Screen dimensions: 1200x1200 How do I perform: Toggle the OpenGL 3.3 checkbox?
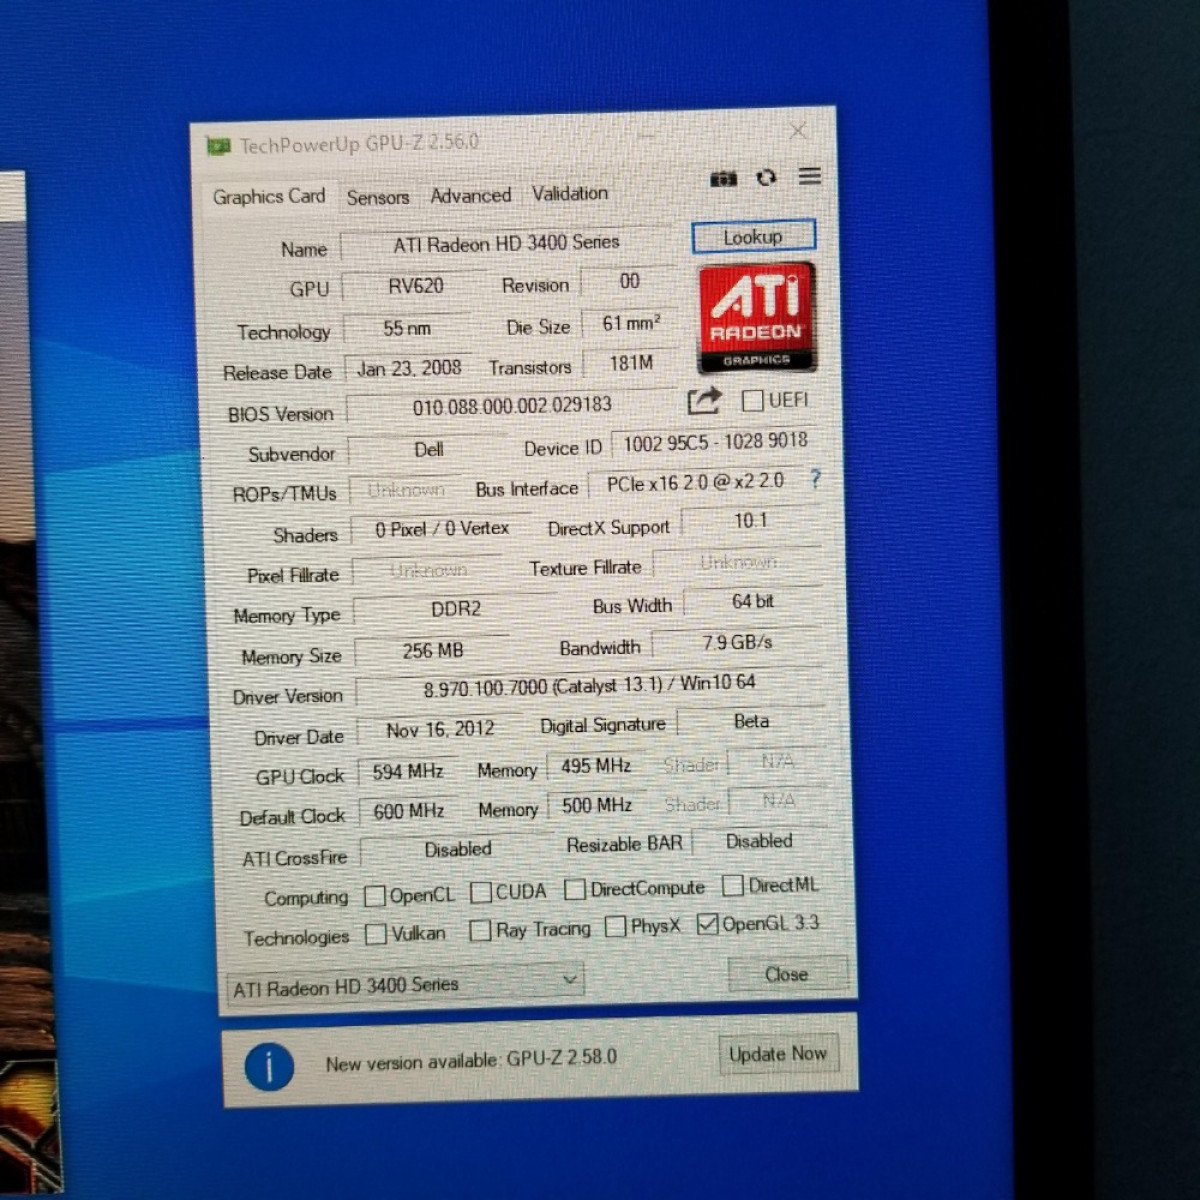[x=708, y=924]
